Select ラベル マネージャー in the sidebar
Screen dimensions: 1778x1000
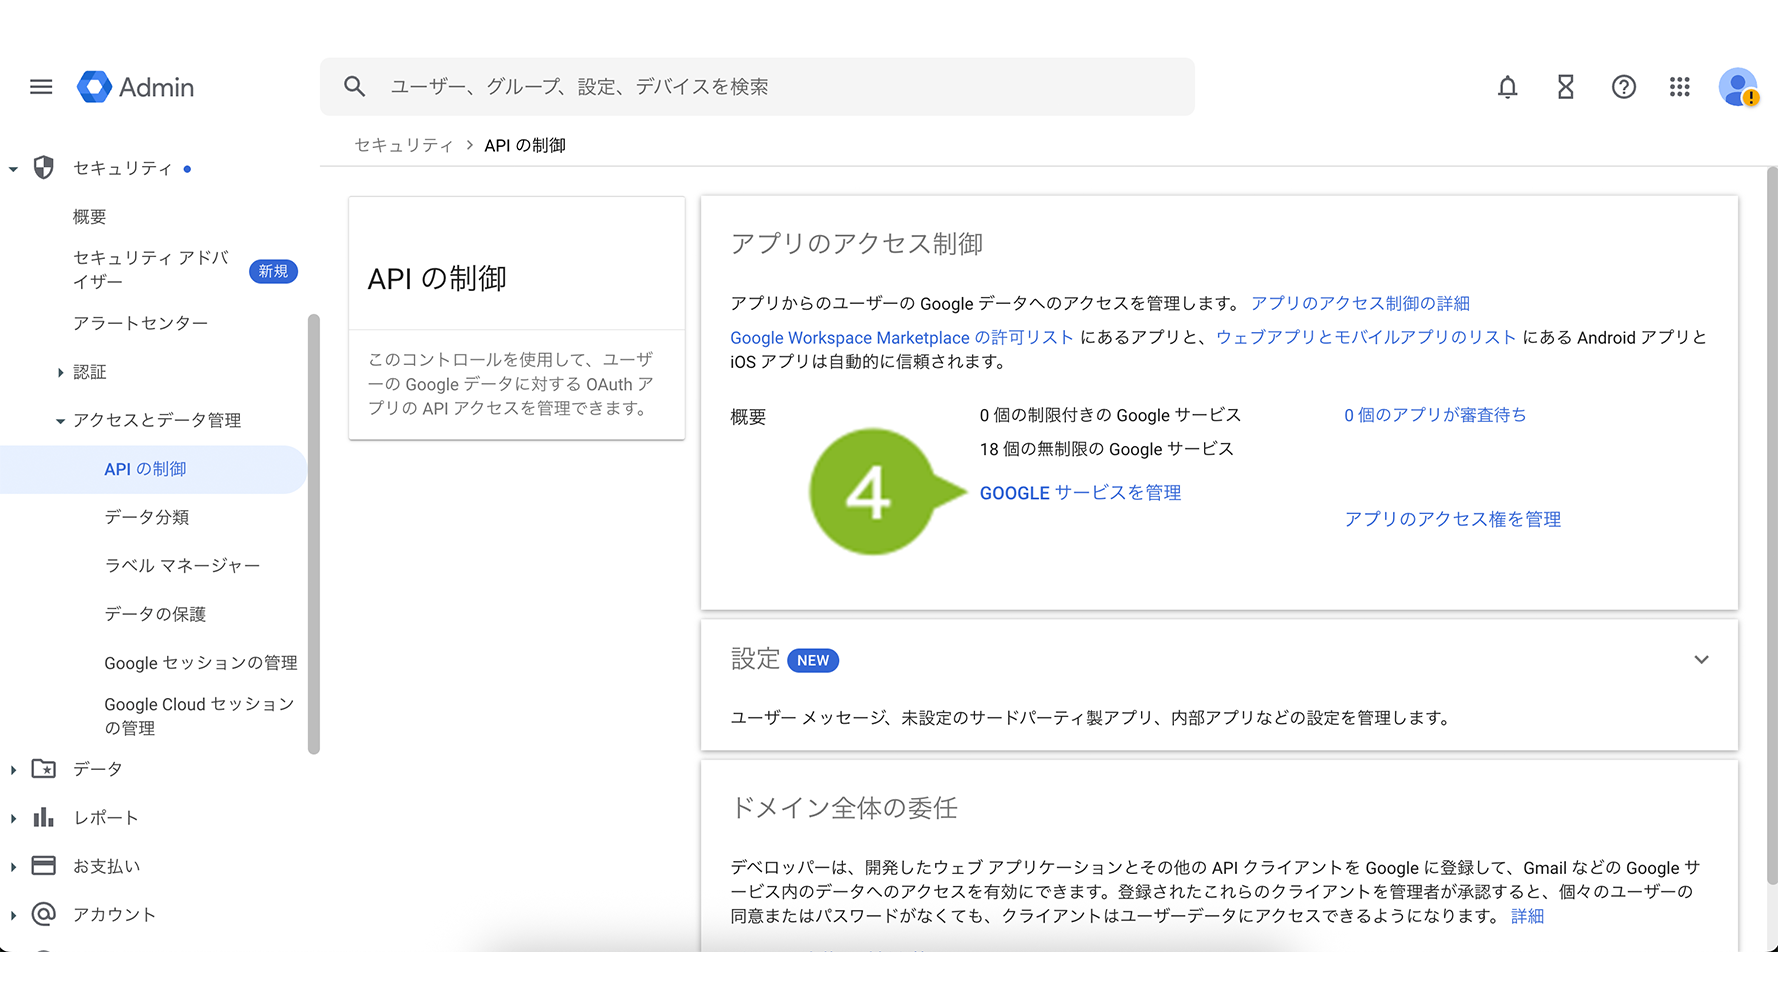(182, 566)
